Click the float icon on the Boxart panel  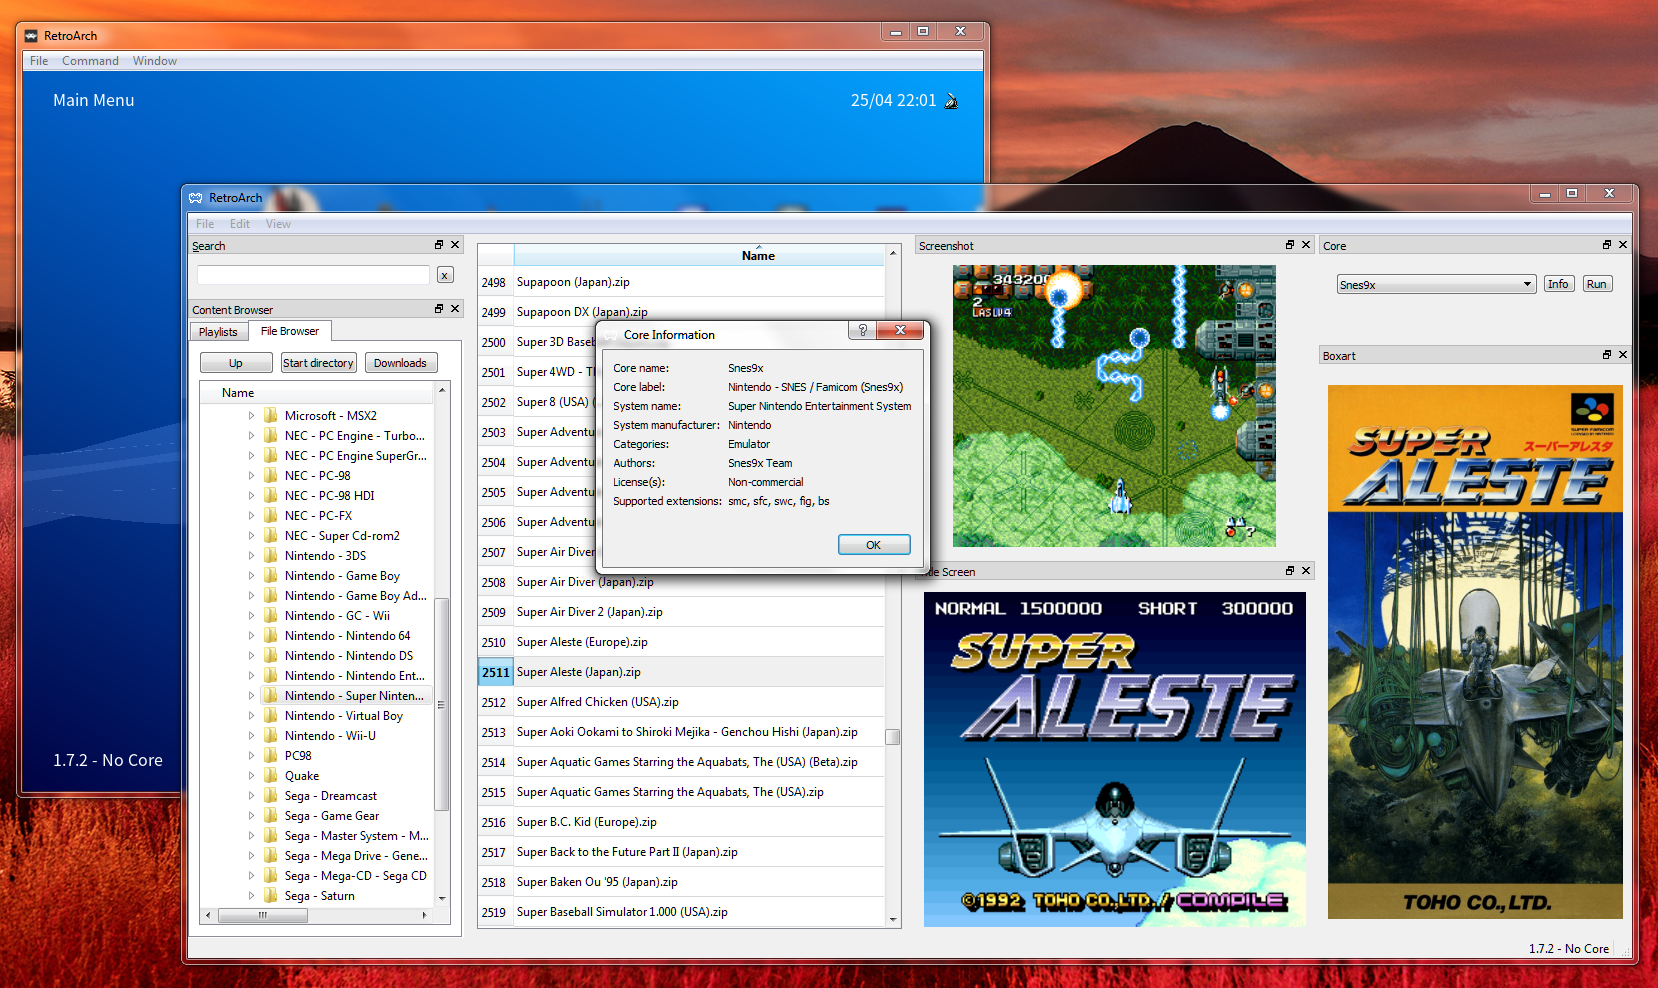tap(1606, 355)
